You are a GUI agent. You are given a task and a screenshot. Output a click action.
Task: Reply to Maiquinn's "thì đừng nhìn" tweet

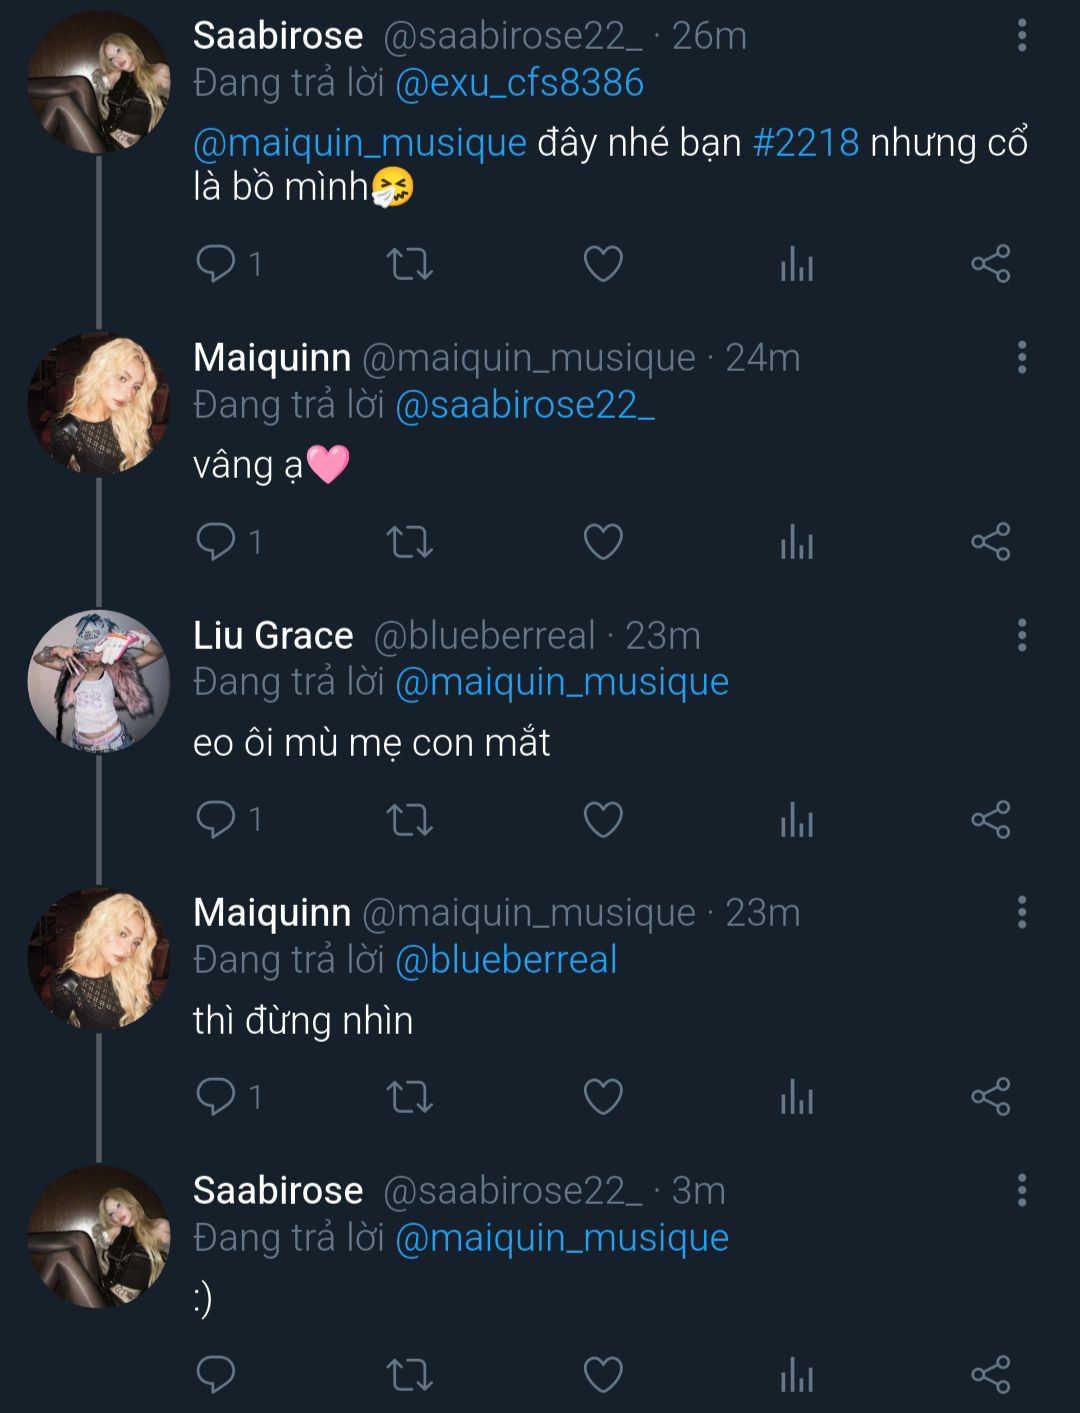point(216,1097)
